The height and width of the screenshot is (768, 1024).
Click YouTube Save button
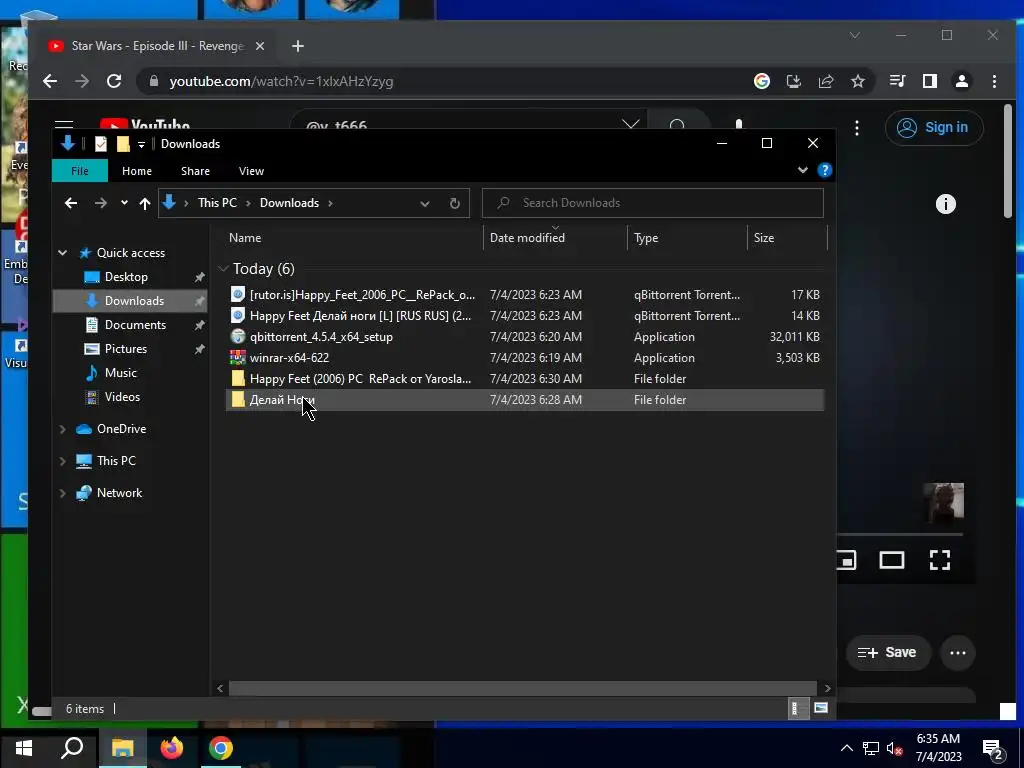888,652
